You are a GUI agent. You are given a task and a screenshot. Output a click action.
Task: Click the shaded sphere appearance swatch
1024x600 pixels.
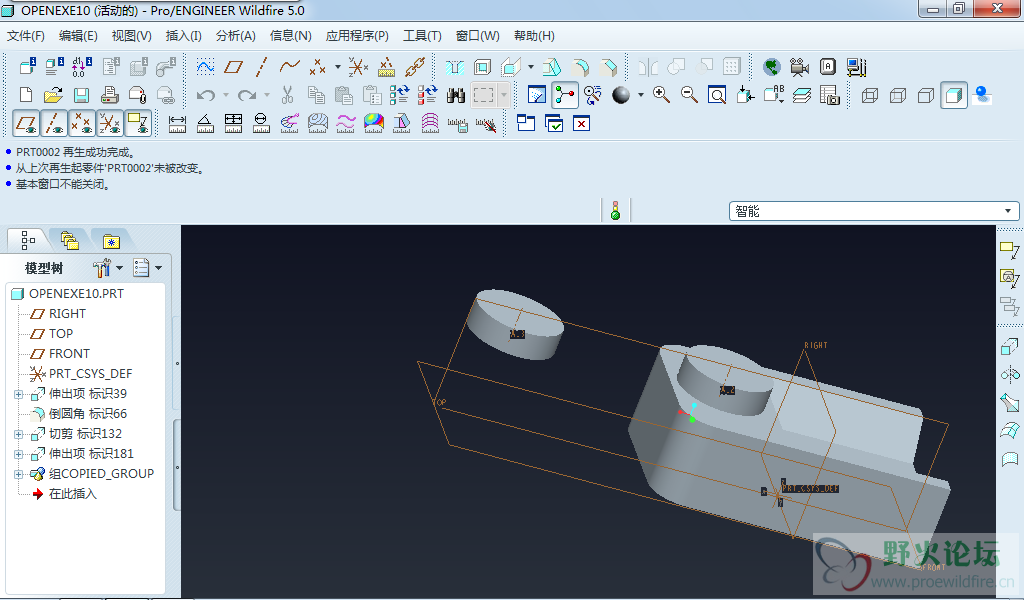[620, 95]
